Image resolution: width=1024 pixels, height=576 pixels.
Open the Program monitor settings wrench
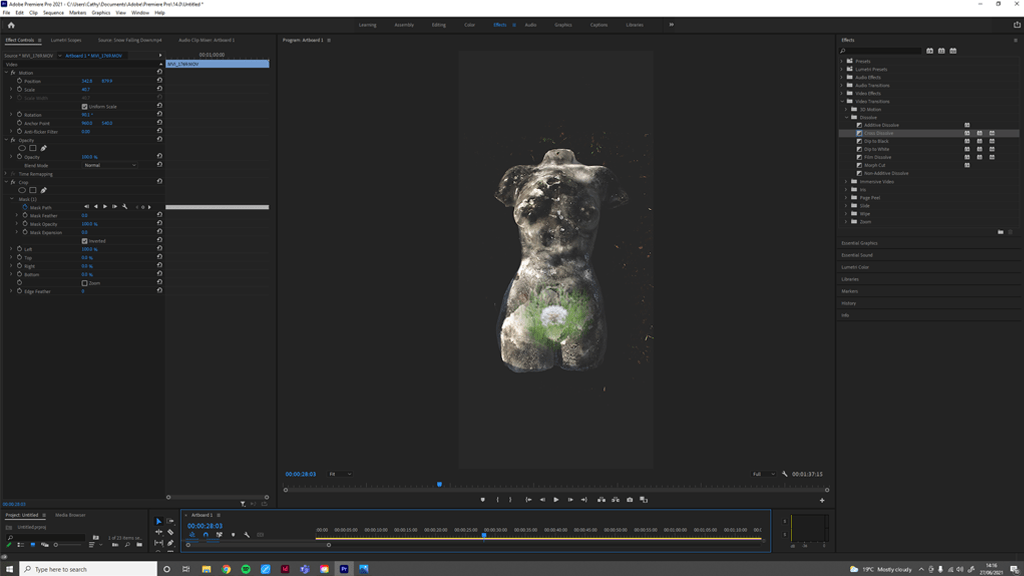785,474
